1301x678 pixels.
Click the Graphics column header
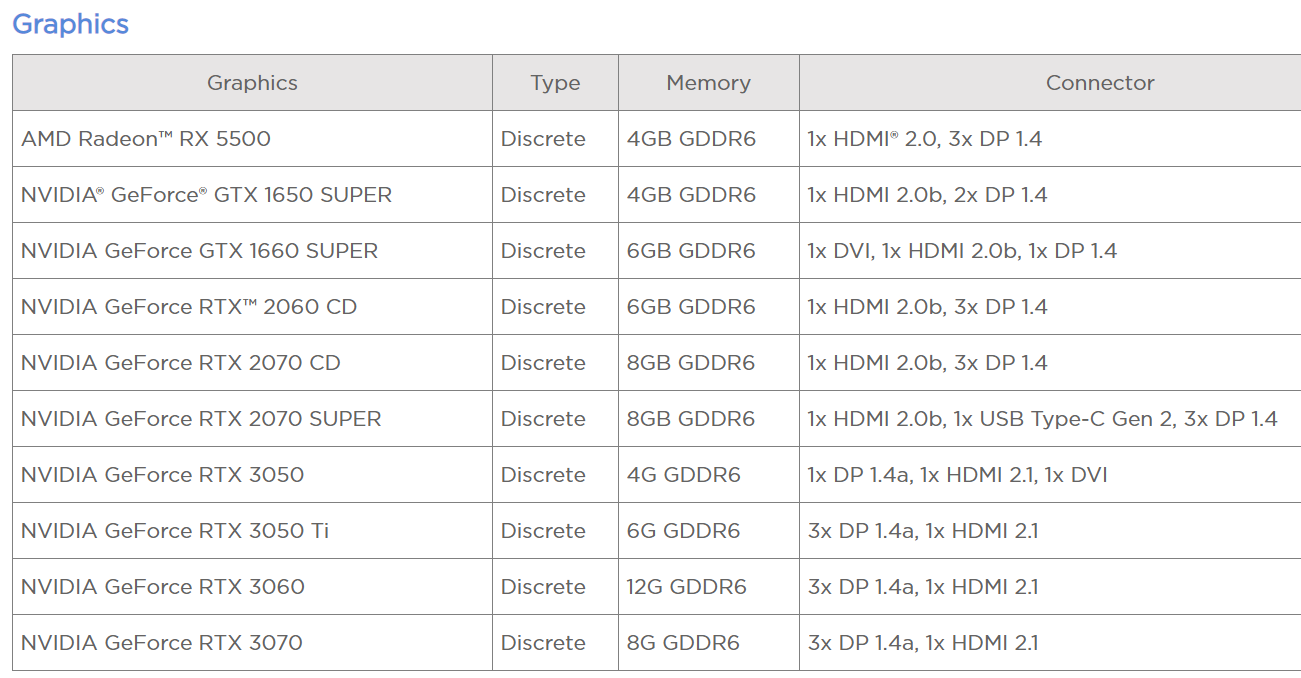[x=252, y=83]
